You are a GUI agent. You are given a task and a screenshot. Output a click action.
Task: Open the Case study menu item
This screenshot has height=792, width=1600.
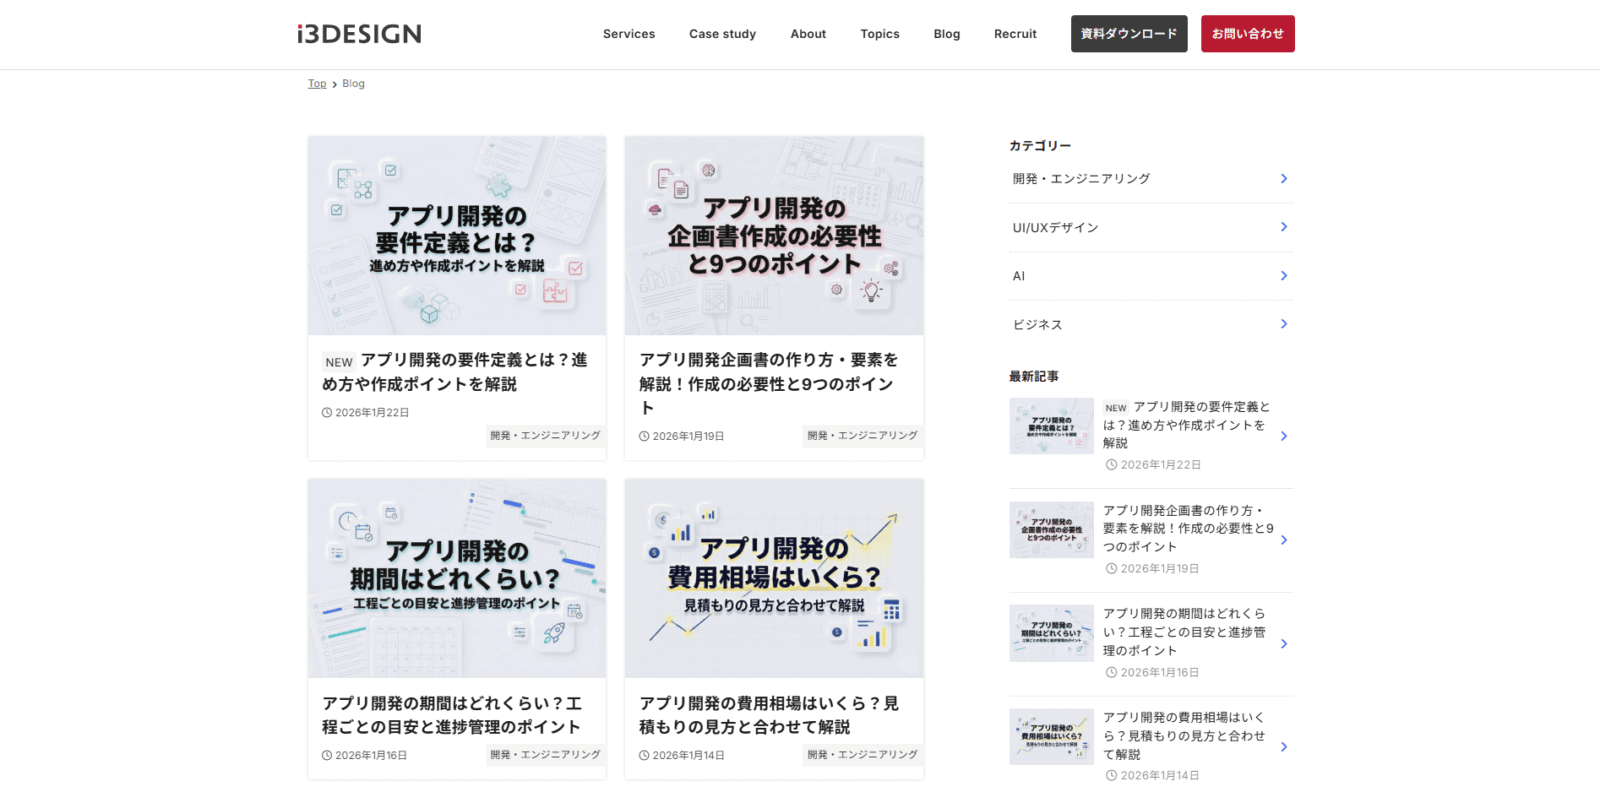coord(722,34)
